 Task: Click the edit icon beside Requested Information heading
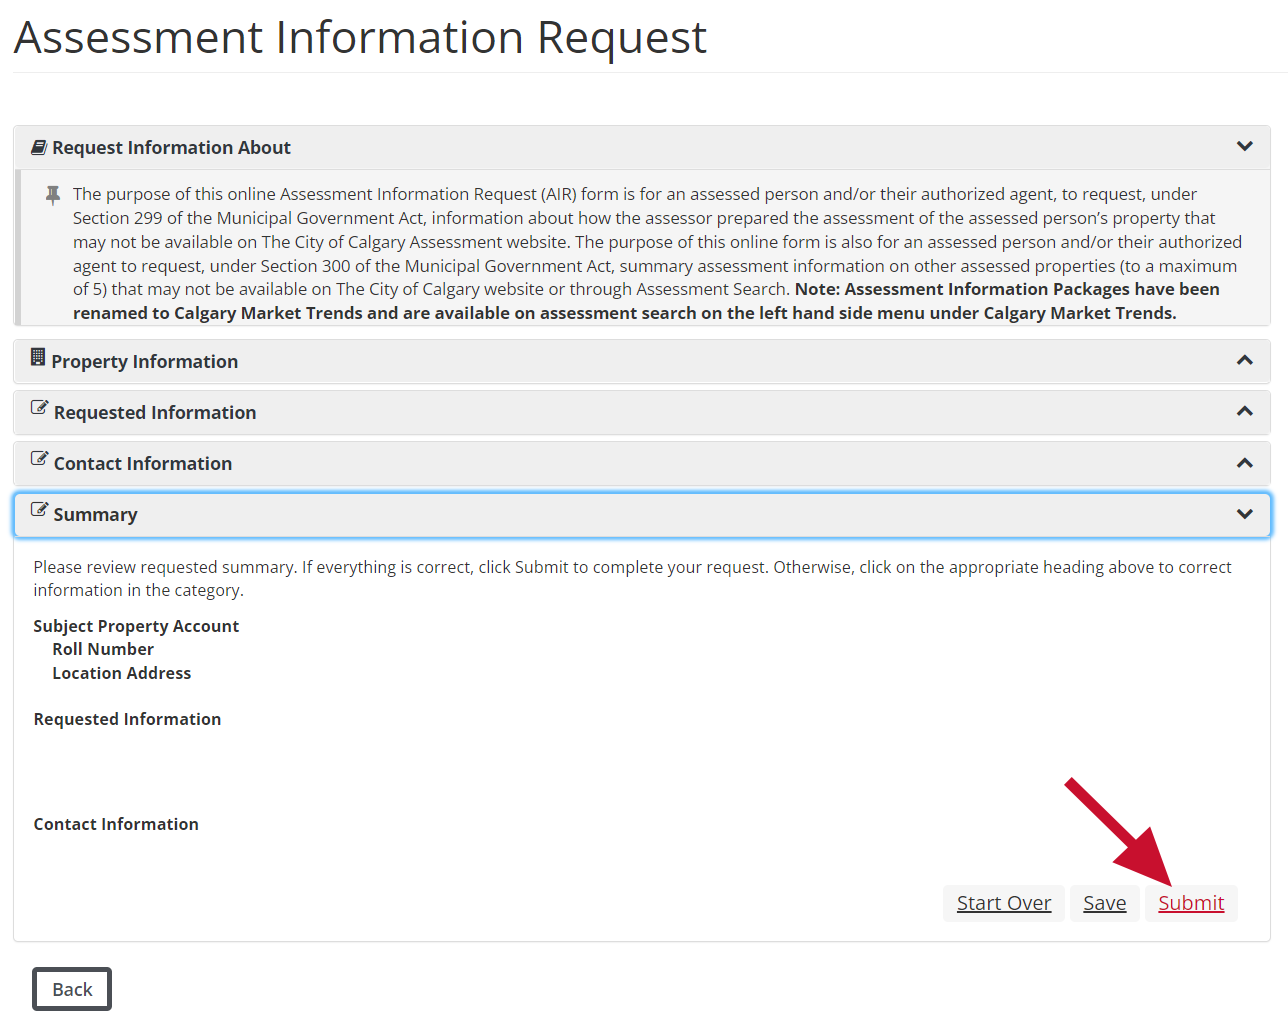click(x=39, y=408)
